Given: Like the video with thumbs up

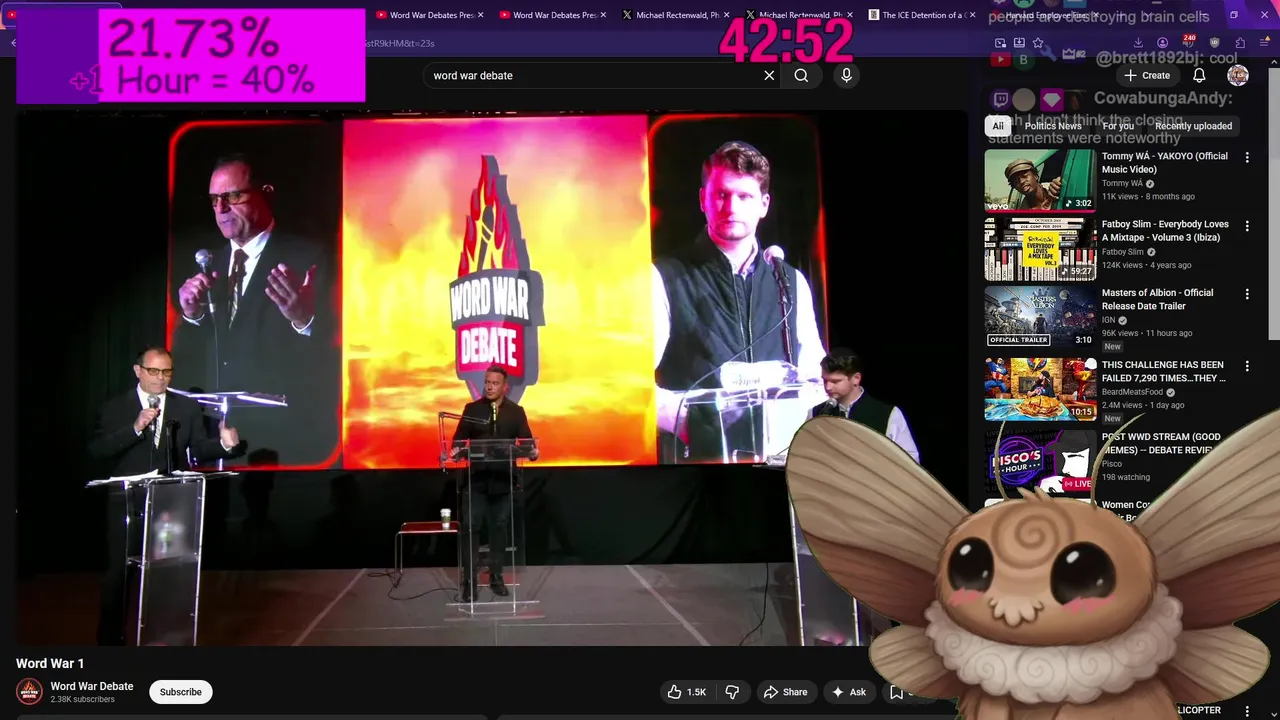Looking at the screenshot, I should tap(687, 692).
